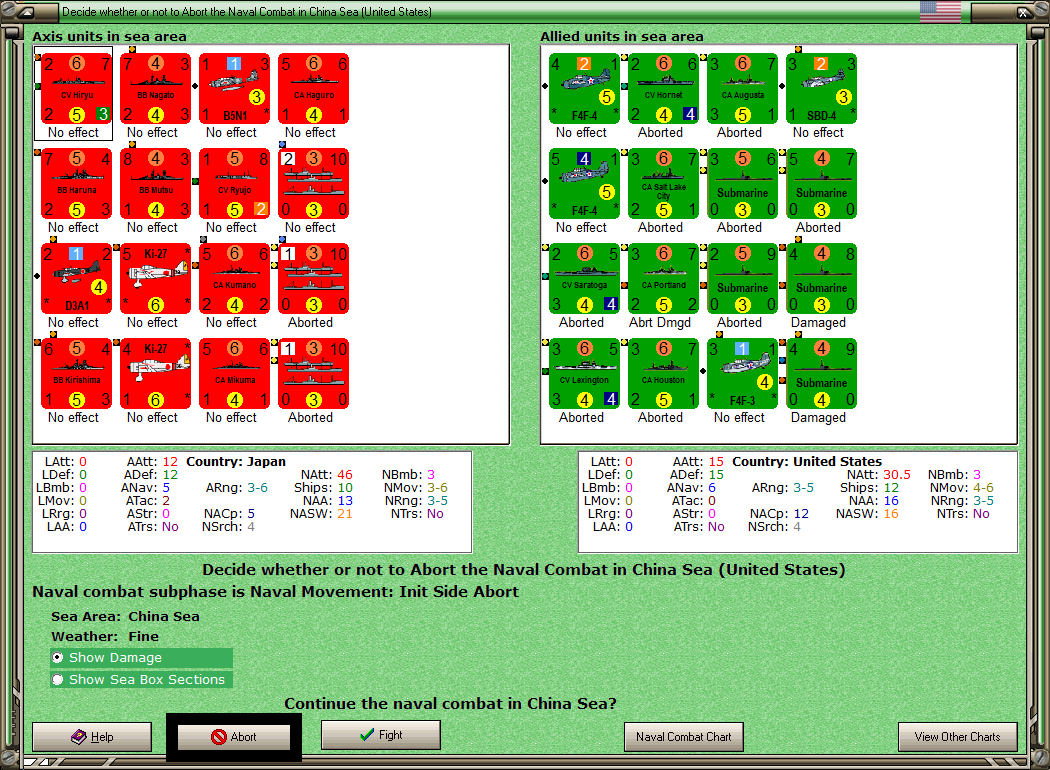Viewport: 1050px width, 770px height.
Task: Select the BB Haruna battleship counter
Action: click(77, 183)
